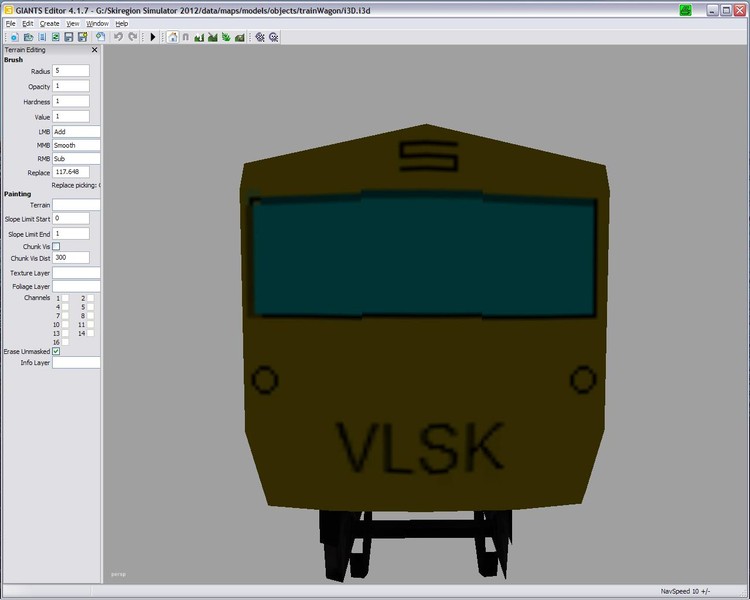Open the LMB dropdown showing Add
This screenshot has width=750, height=600.
76,132
